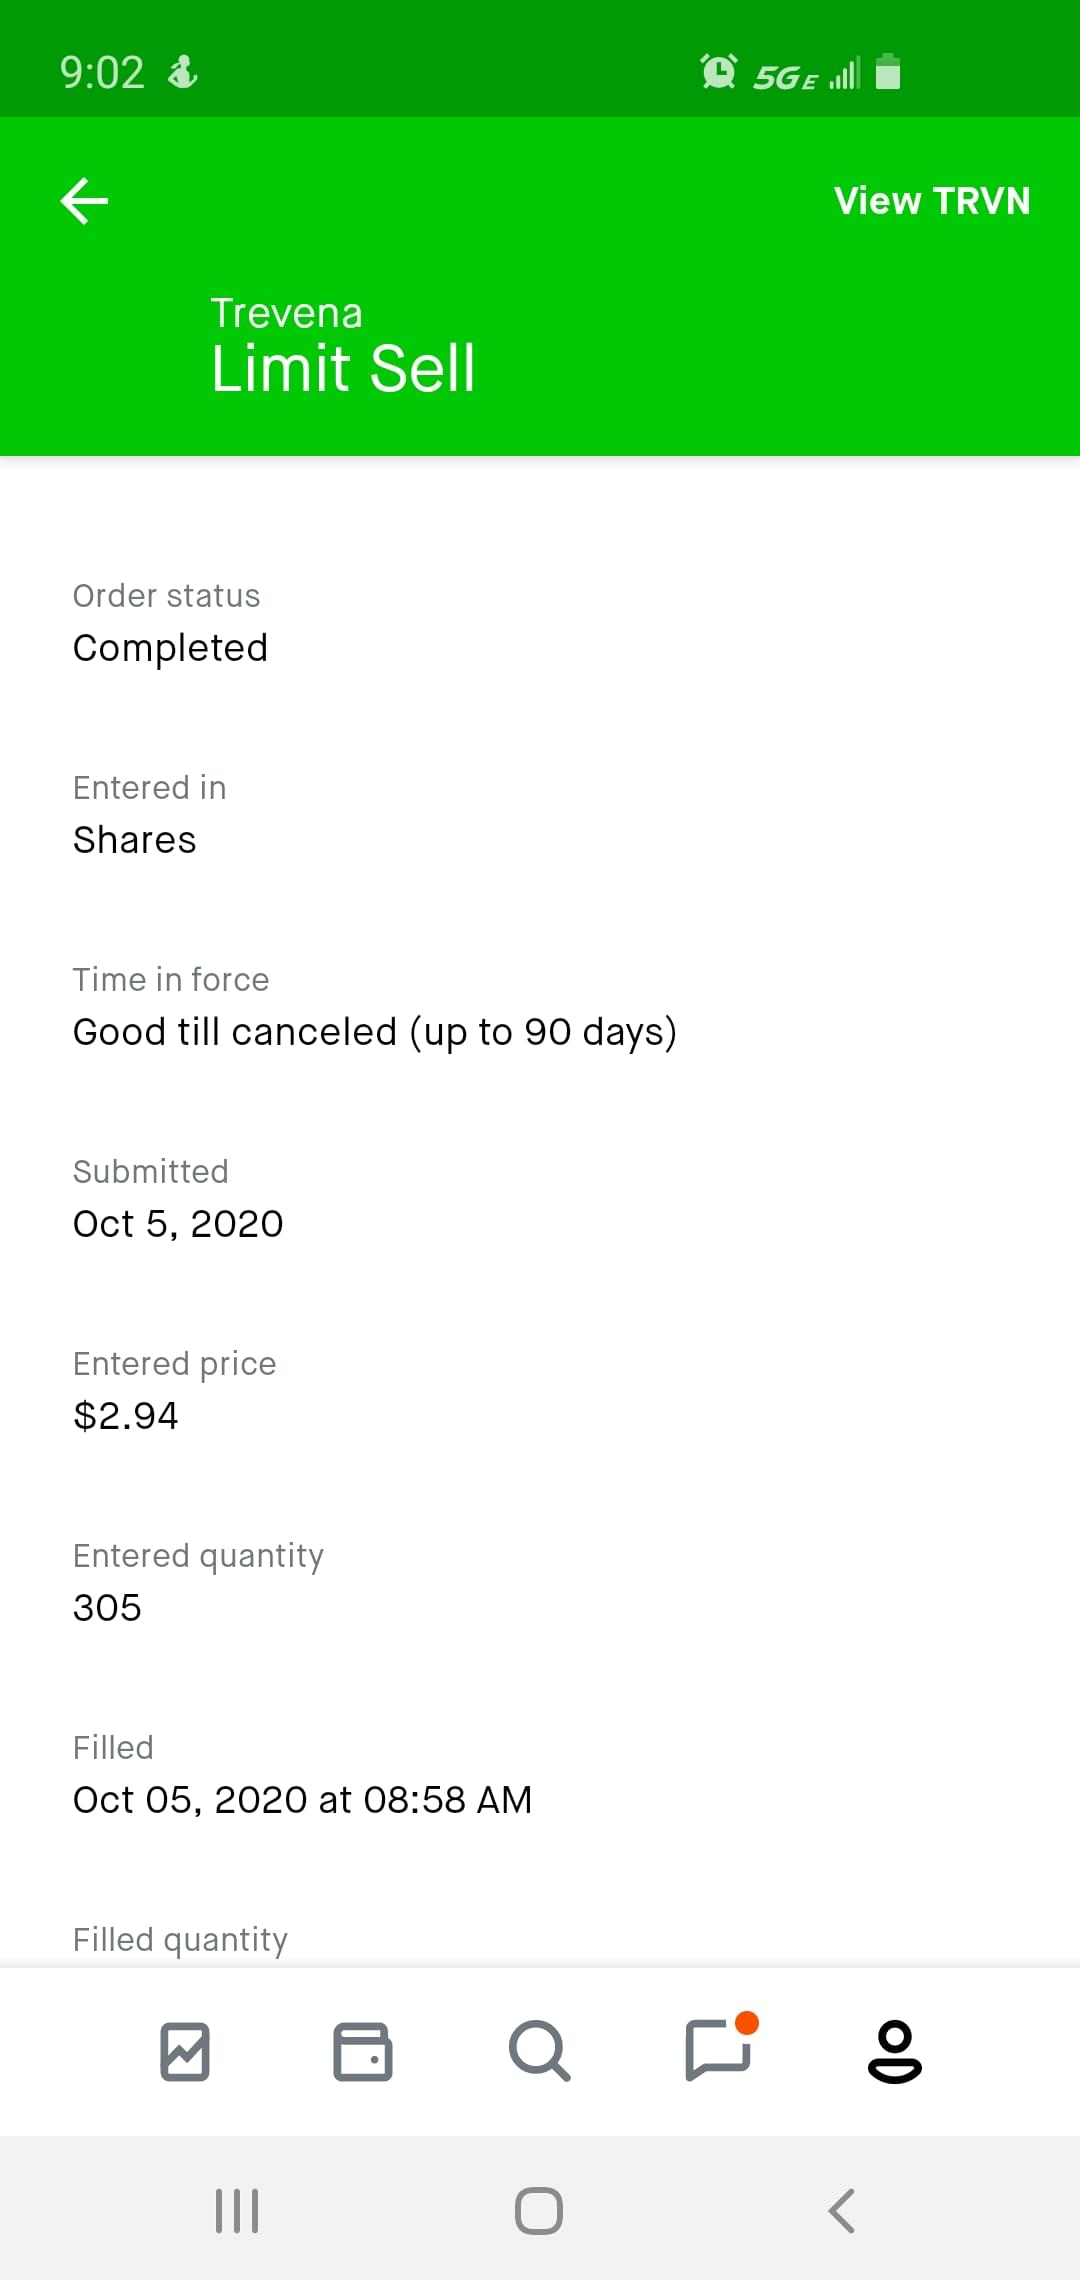Tap the Trevena company name
1080x2280 pixels.
point(286,313)
